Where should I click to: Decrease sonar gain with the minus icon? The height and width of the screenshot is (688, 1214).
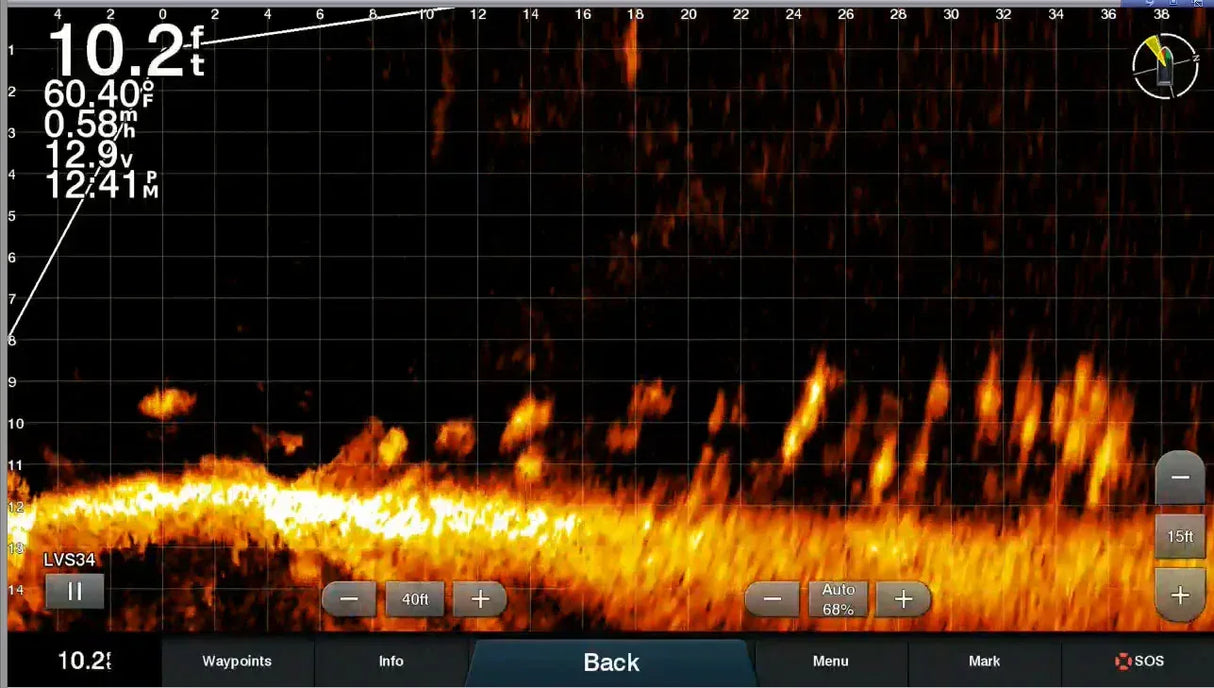pyautogui.click(x=772, y=598)
